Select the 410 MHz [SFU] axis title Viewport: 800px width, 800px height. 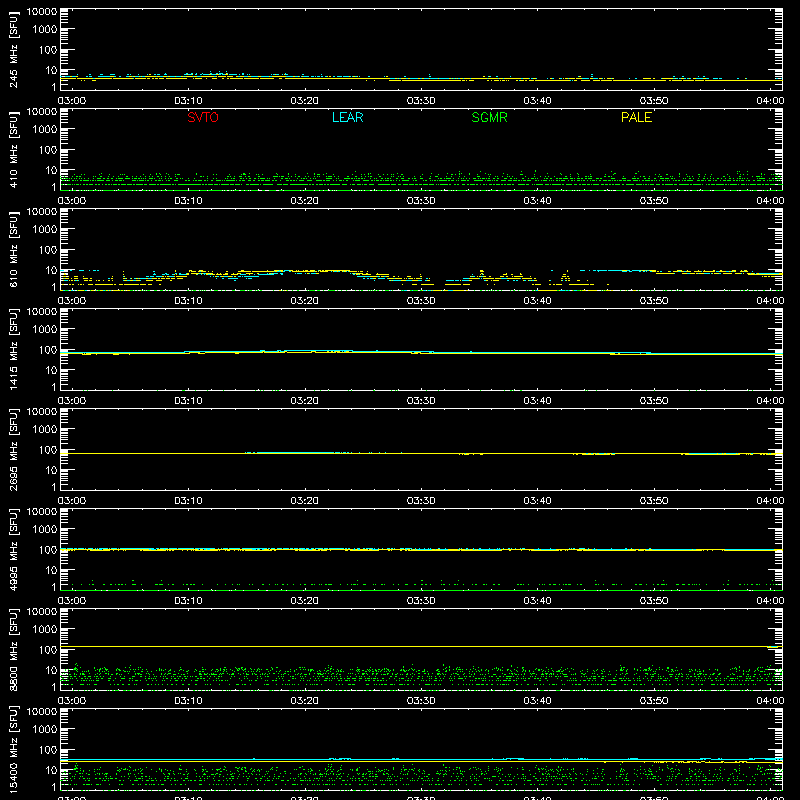13,150
